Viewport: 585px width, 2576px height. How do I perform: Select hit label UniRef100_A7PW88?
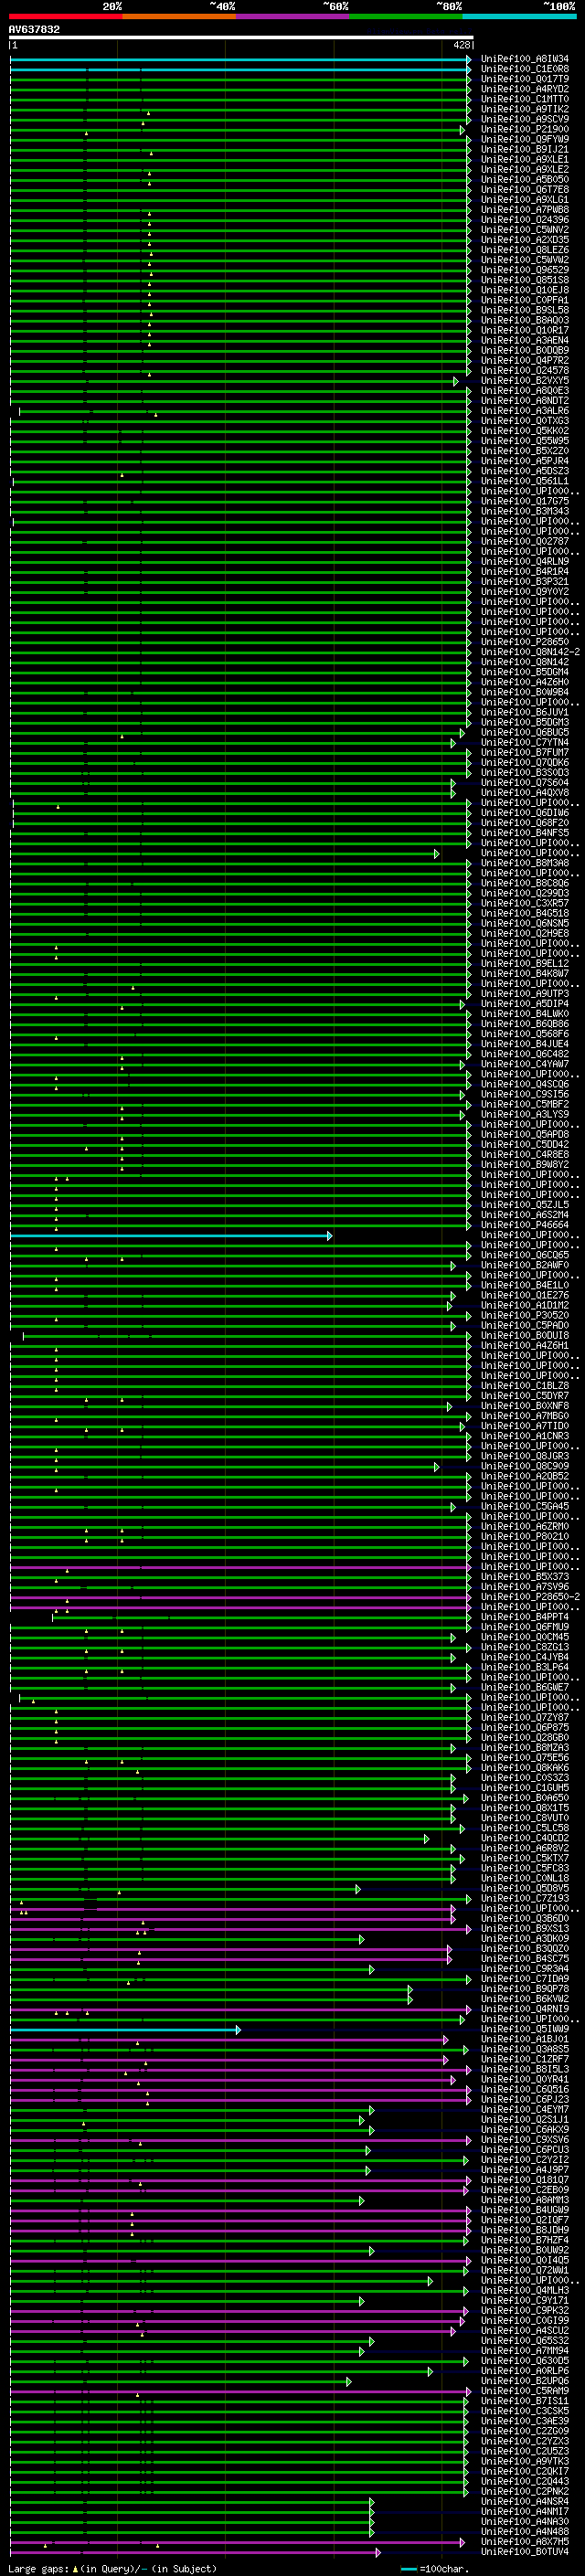tap(525, 209)
